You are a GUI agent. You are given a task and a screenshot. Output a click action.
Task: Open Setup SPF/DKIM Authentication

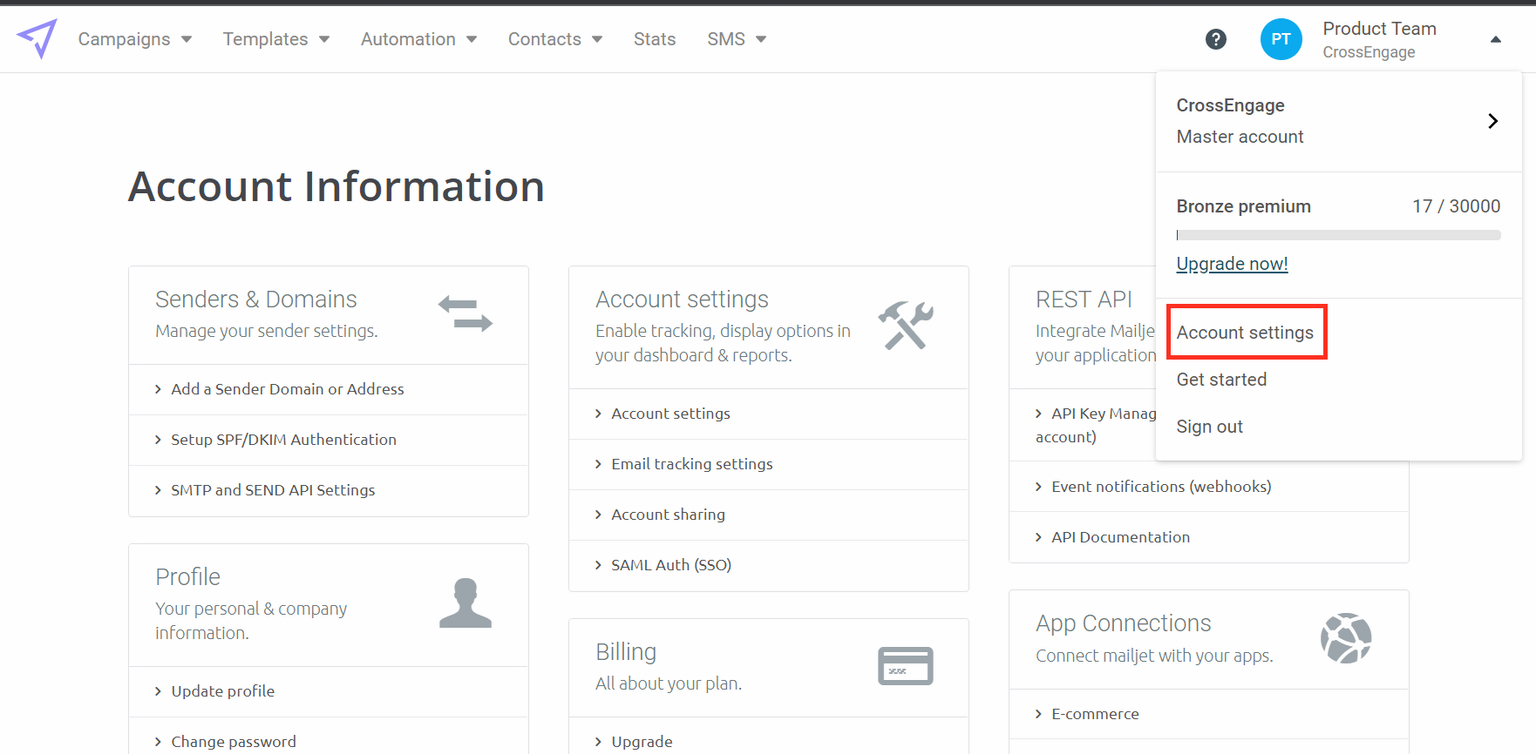tap(284, 439)
